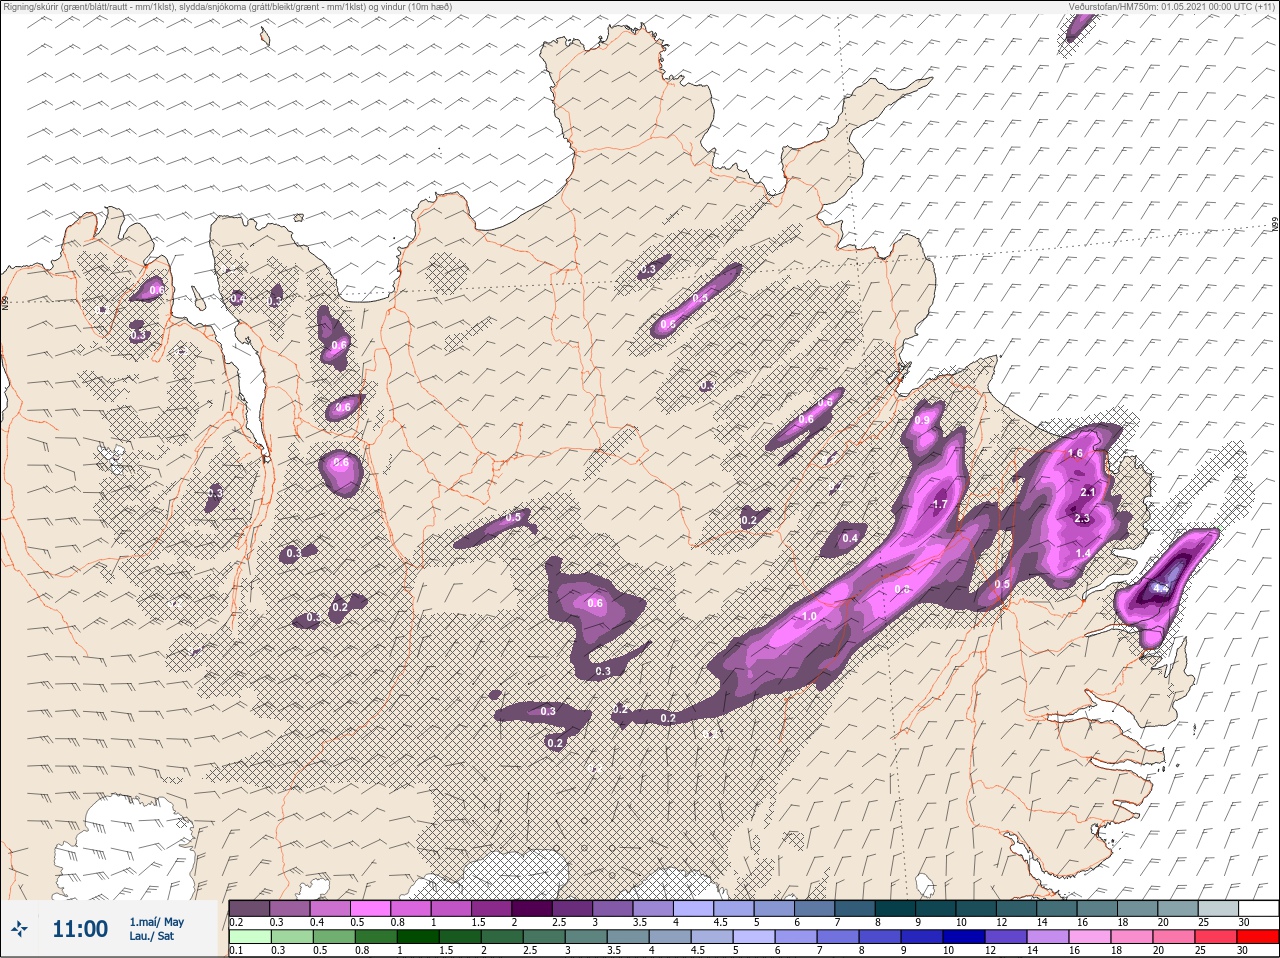Click the 2.1 precipitation value on the map
The height and width of the screenshot is (958, 1280).
[1089, 492]
